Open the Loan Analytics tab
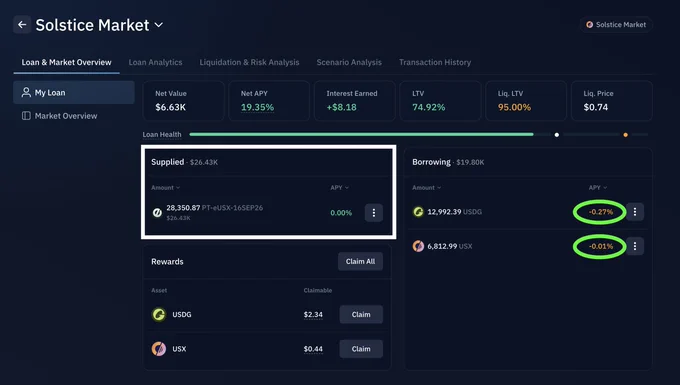 [155, 62]
